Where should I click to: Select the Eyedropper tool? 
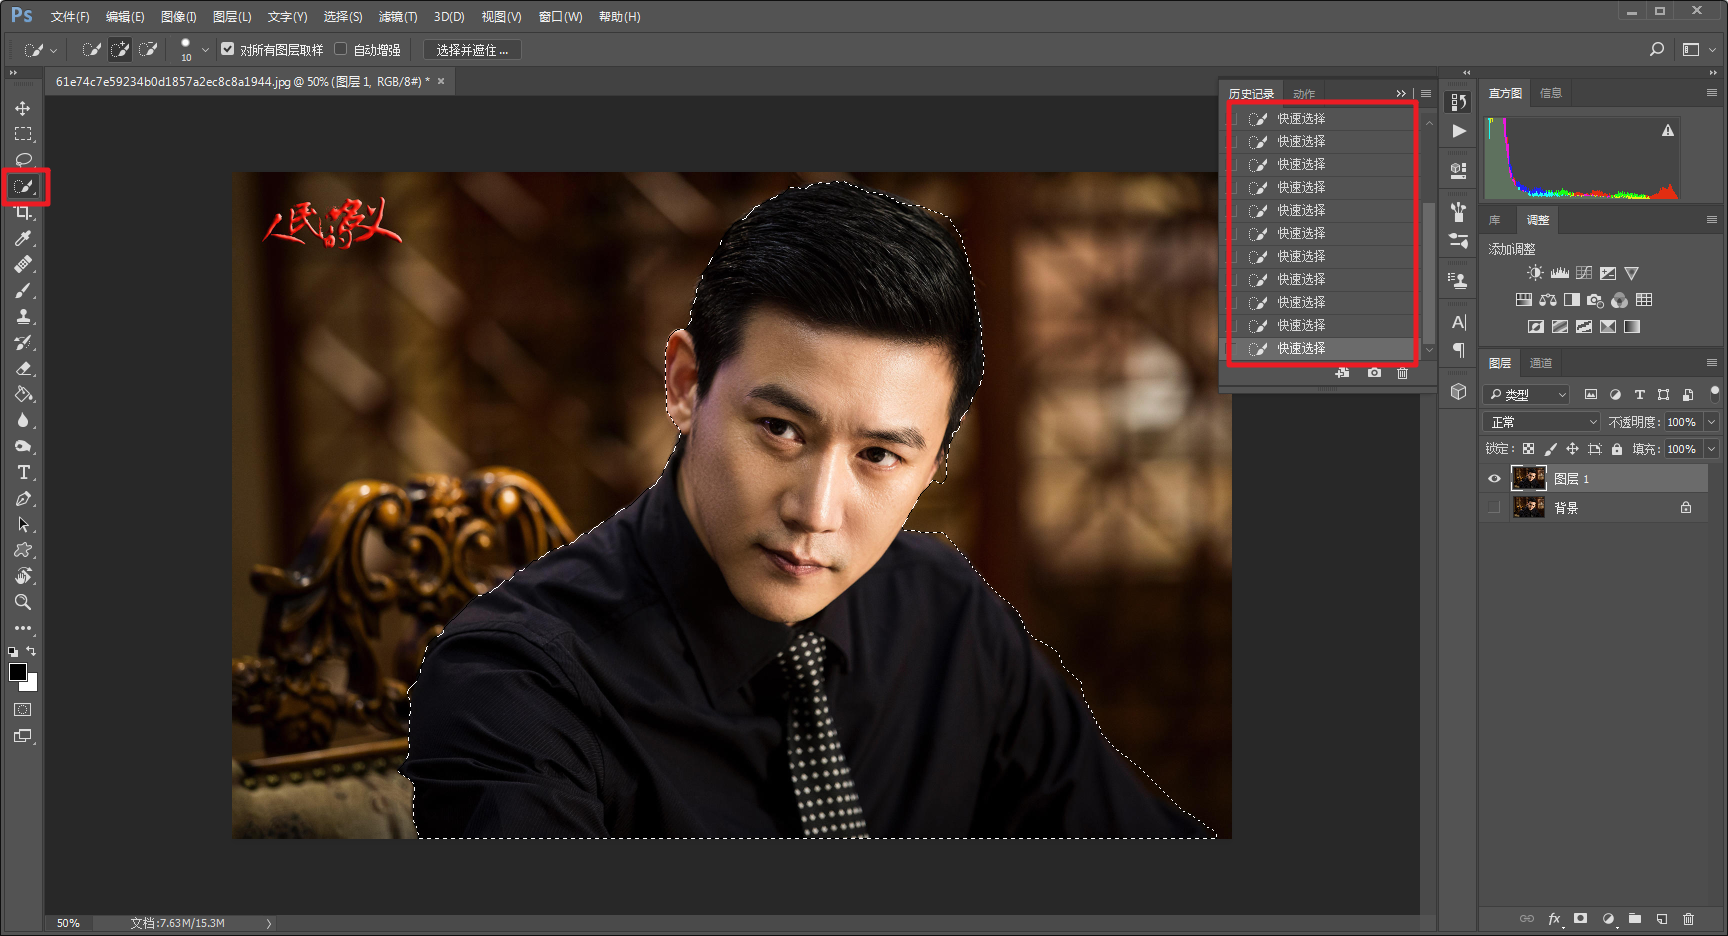23,238
